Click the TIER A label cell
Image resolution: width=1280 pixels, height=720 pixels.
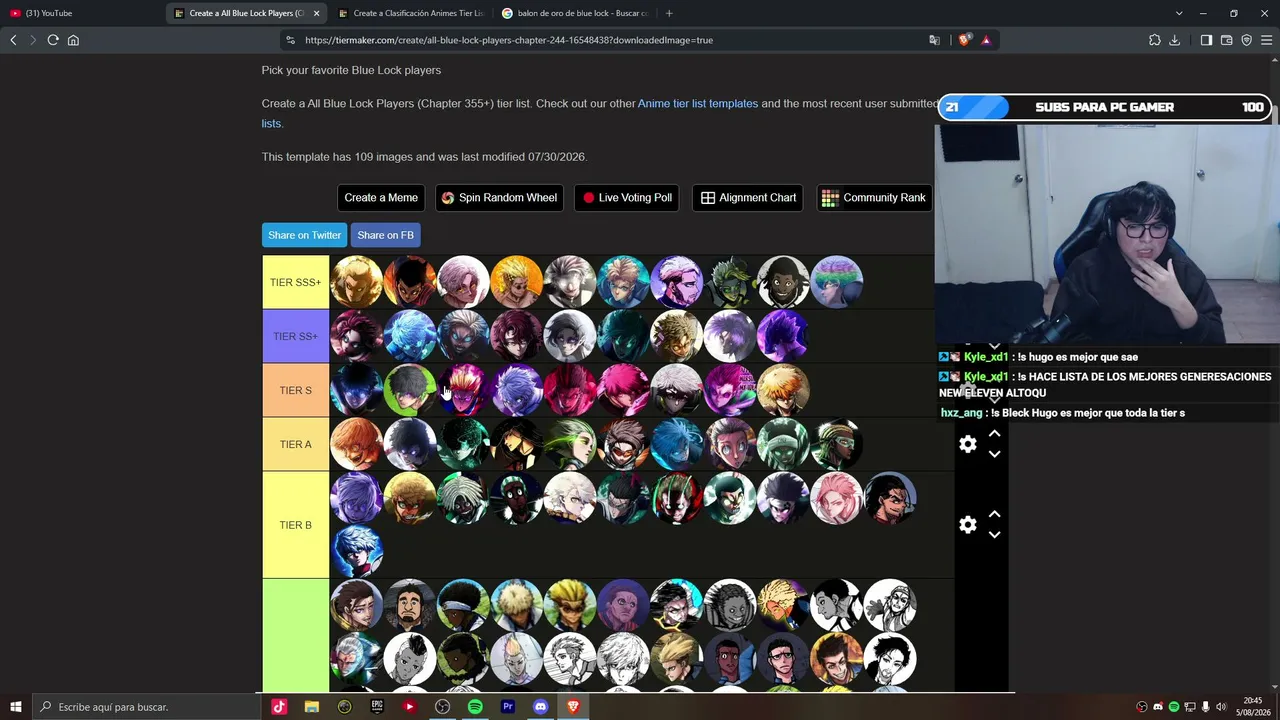point(296,444)
